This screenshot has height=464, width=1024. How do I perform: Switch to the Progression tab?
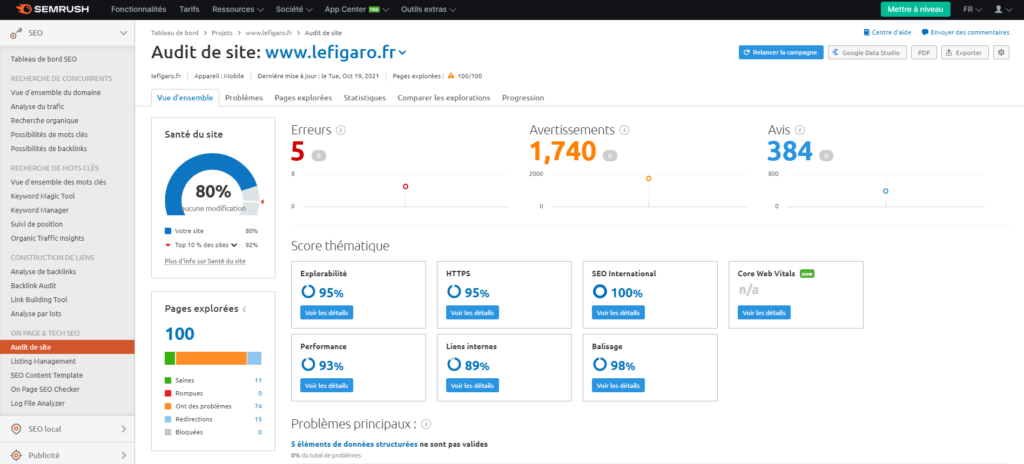522,97
